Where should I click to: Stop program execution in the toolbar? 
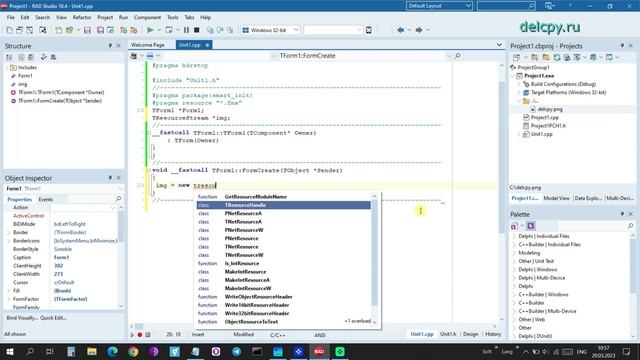click(x=197, y=30)
